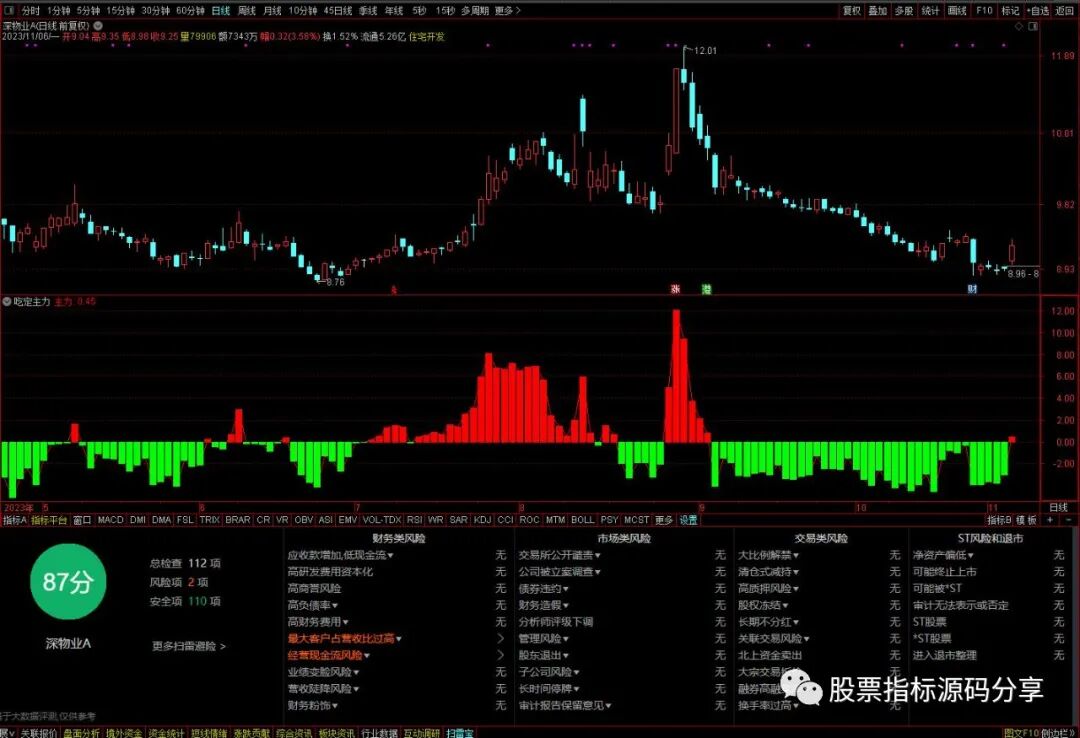Click the round dropdown icon beside 深物业A title
This screenshot has width=1080, height=738.
click(x=98, y=25)
